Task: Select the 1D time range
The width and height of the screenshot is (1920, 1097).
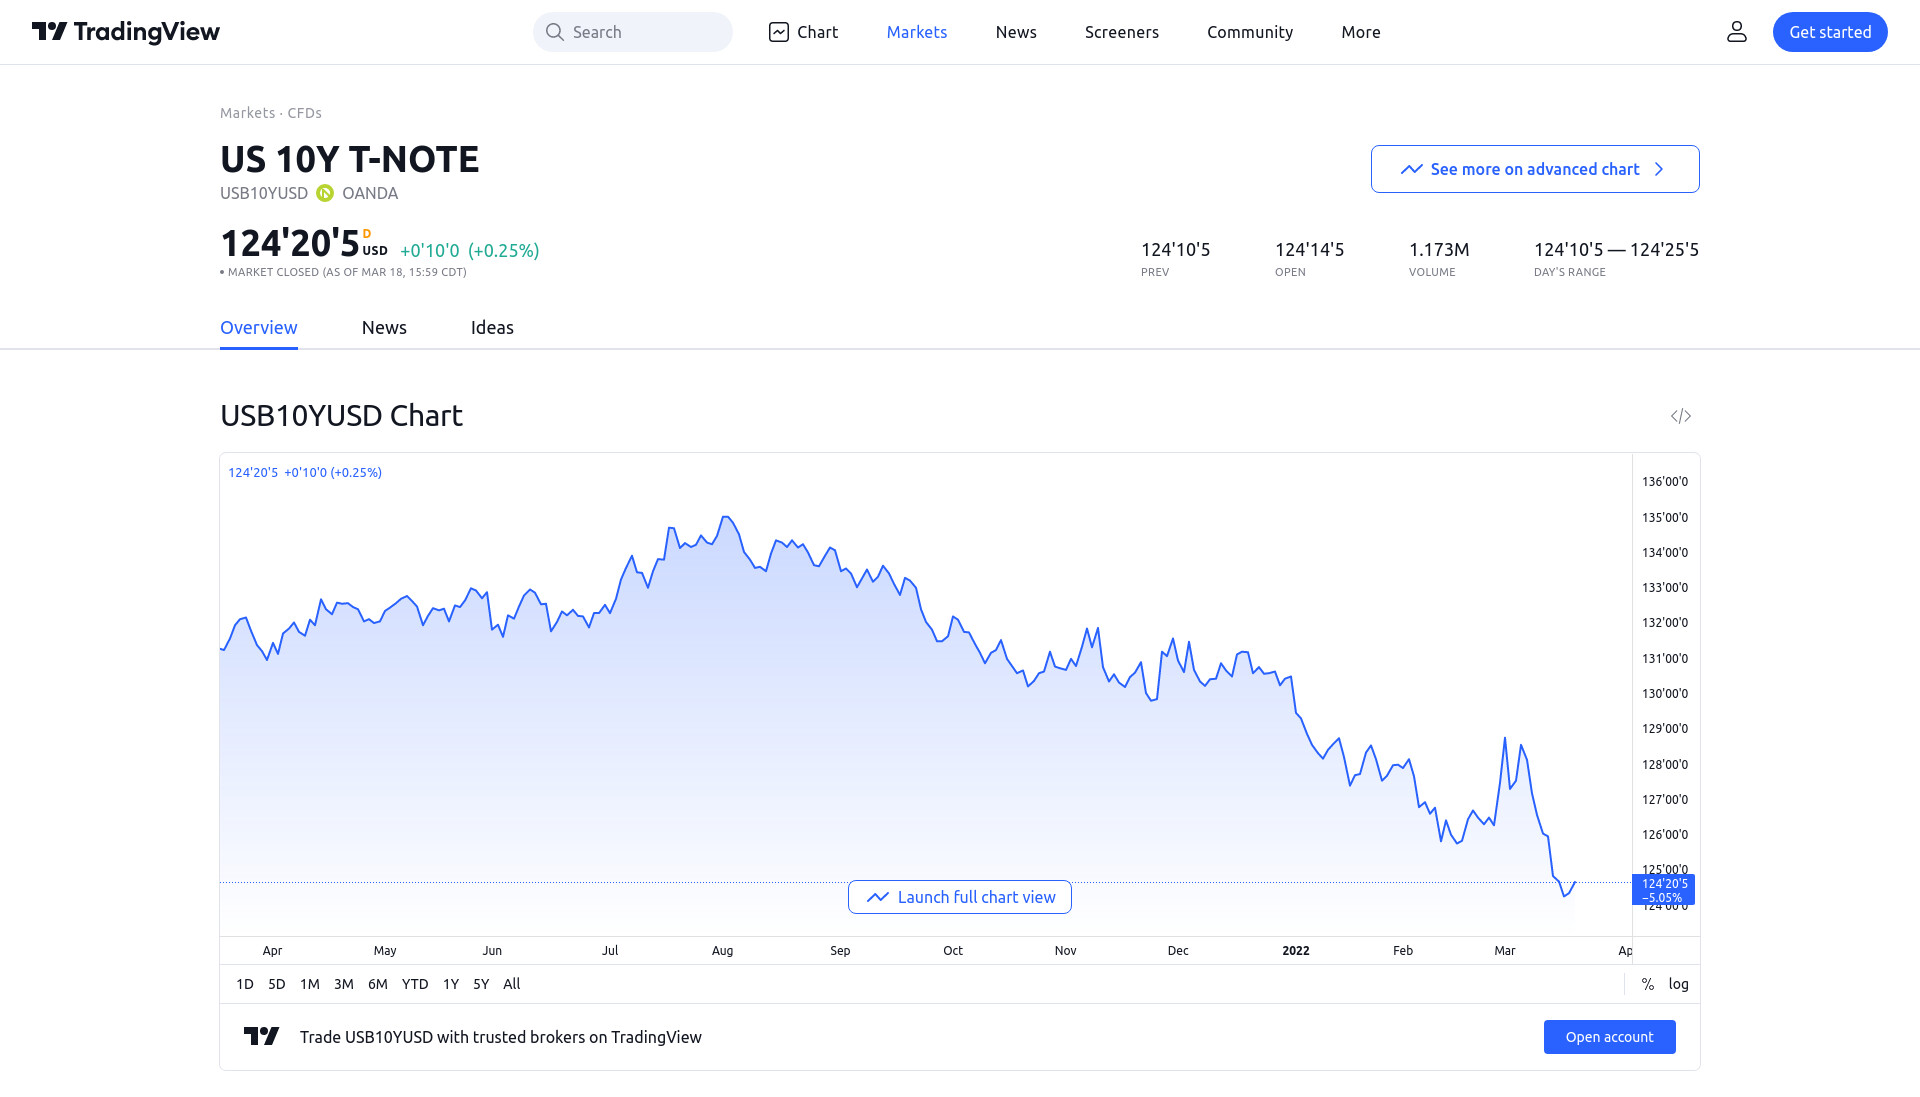Action: click(x=245, y=984)
